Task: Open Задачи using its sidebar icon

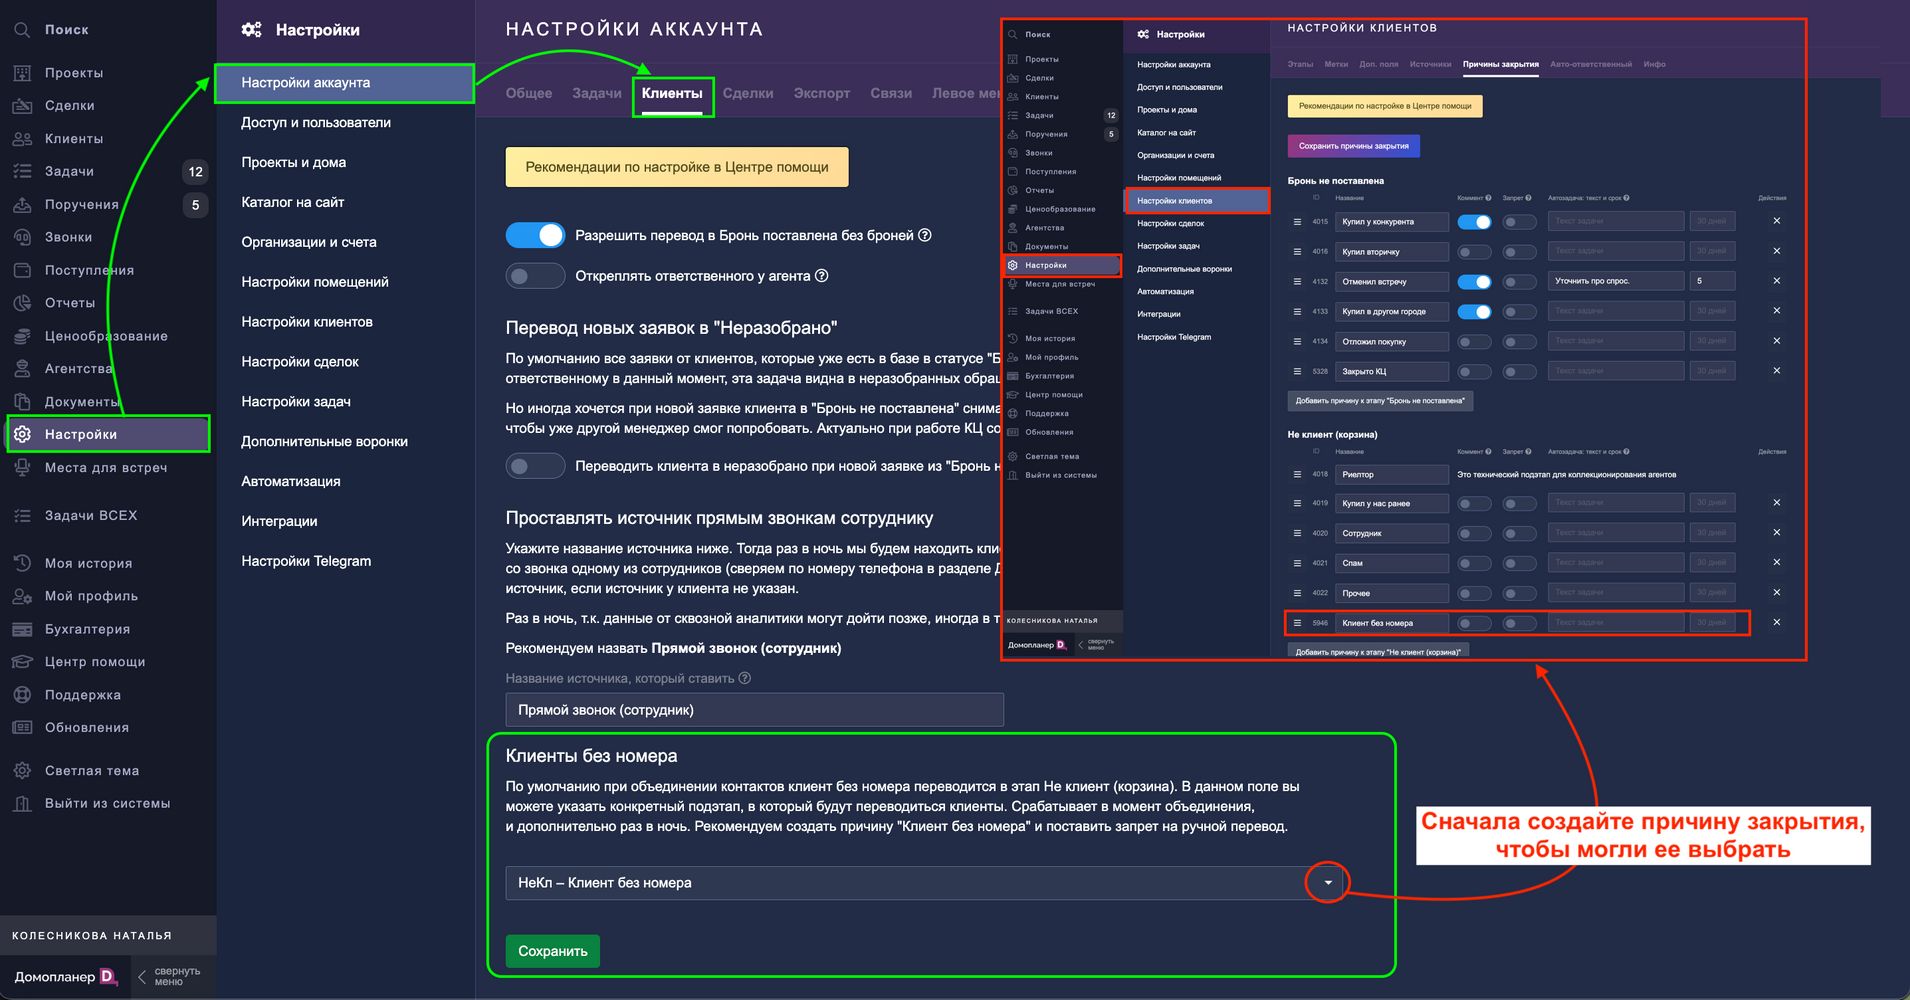Action: [22, 172]
